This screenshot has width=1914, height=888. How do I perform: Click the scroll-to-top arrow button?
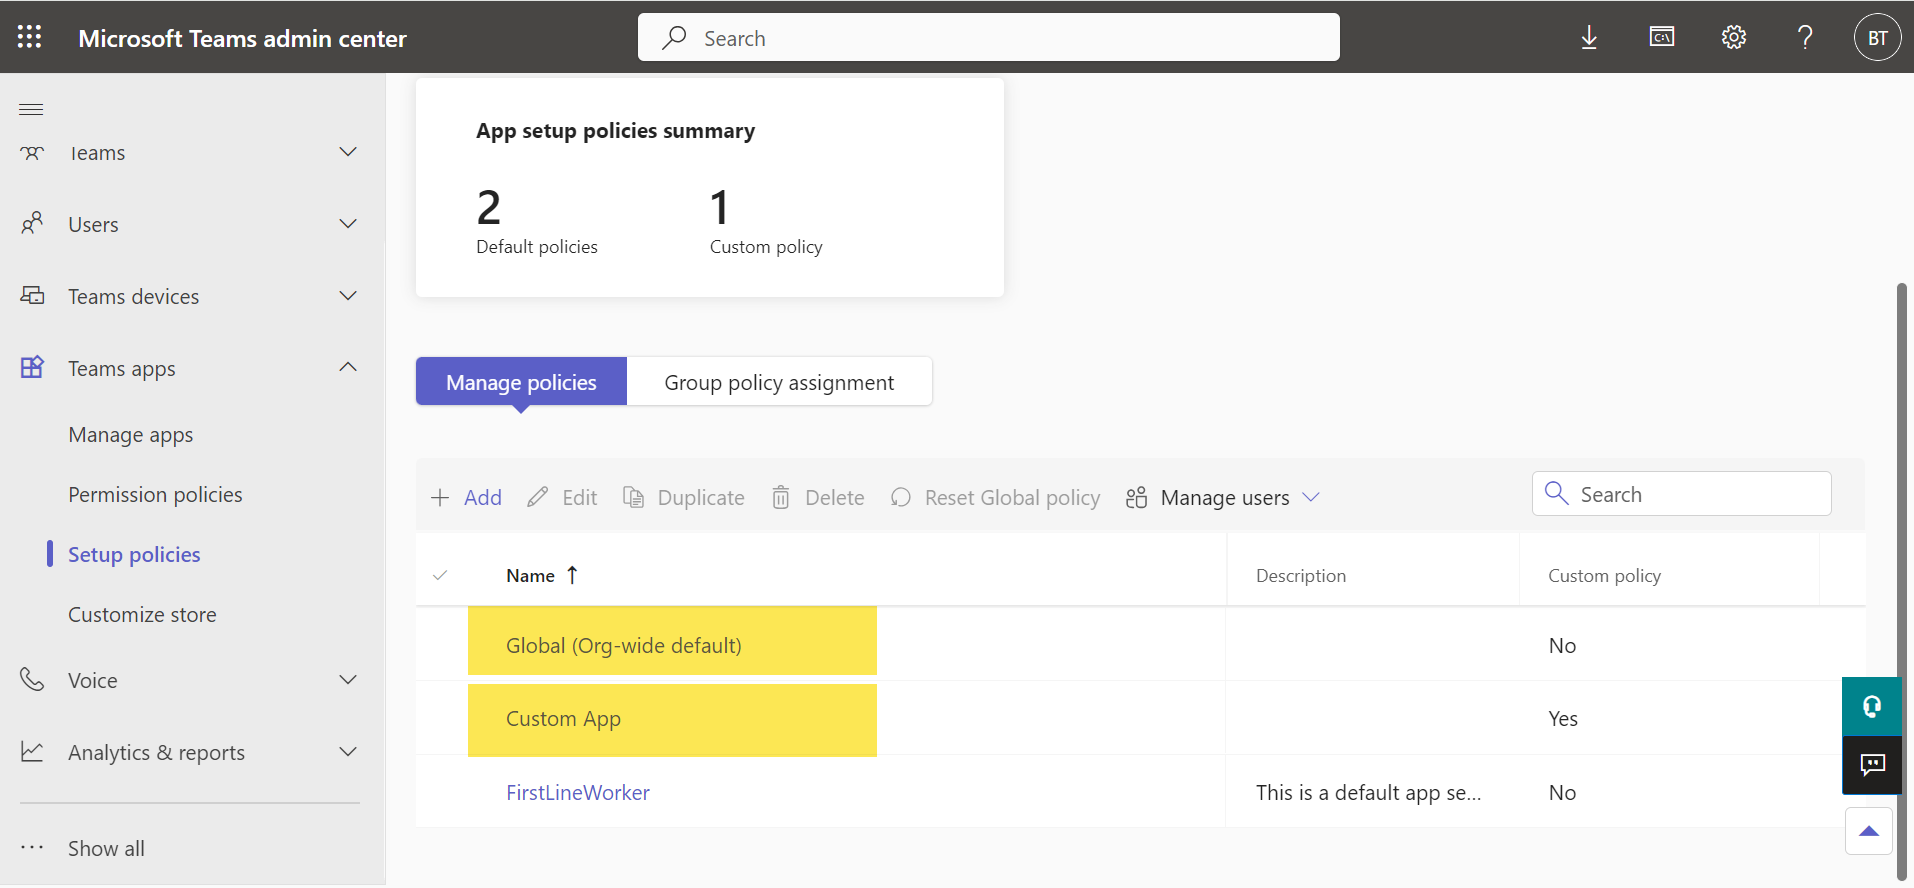tap(1869, 831)
